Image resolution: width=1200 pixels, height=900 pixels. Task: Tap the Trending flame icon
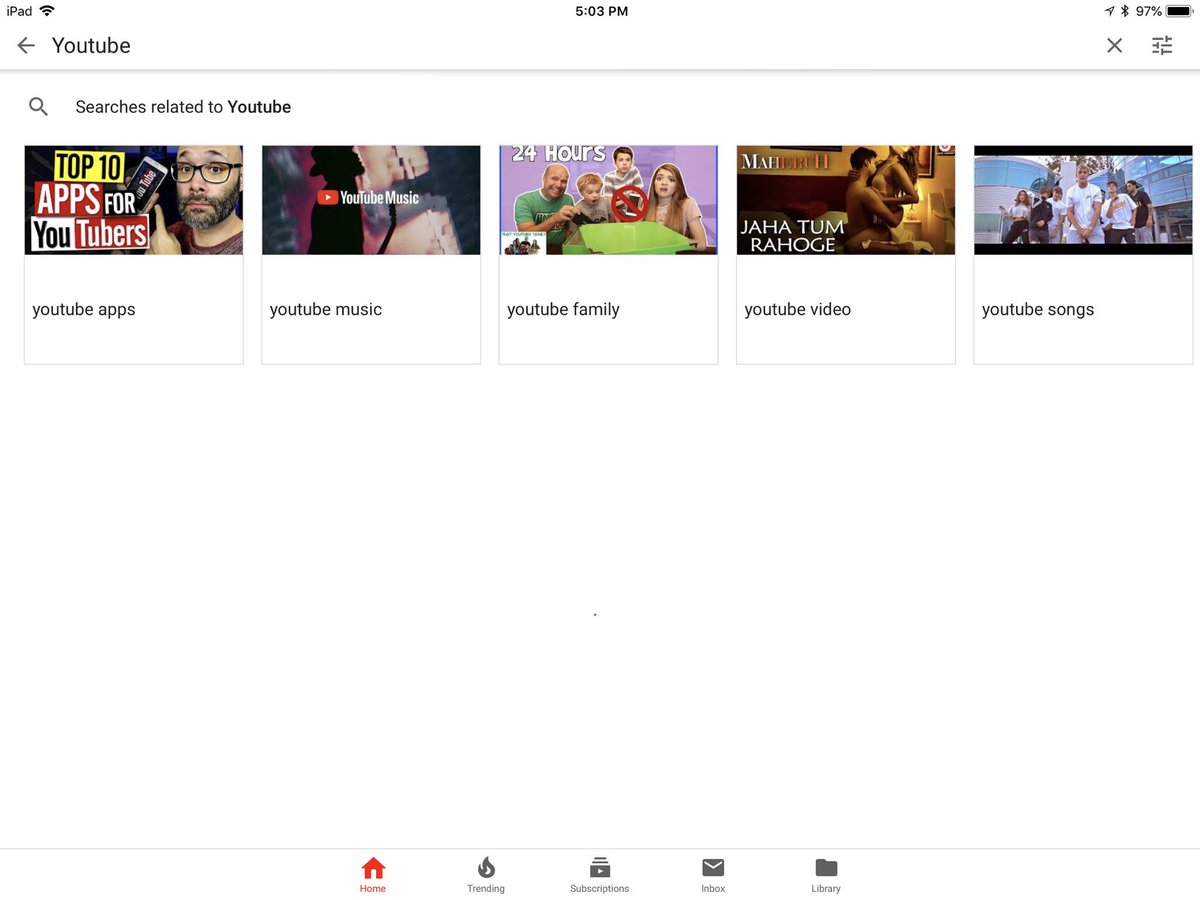click(x=486, y=867)
